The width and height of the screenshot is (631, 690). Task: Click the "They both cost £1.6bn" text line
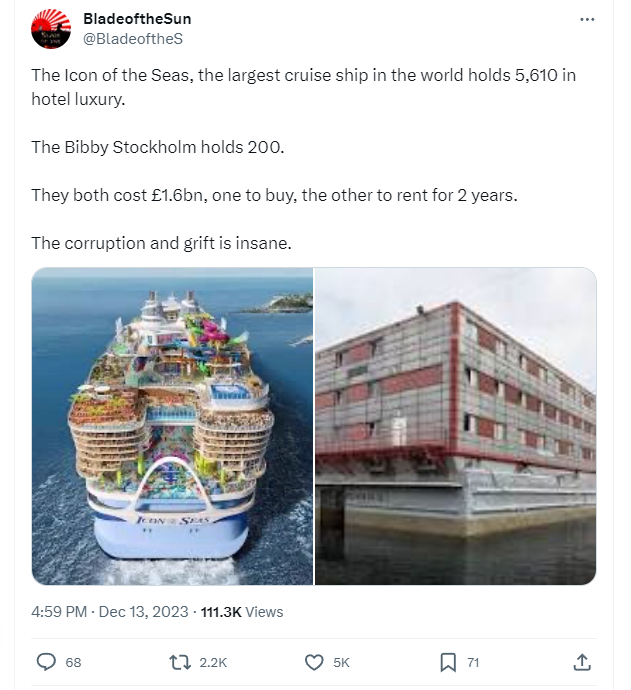[x=274, y=195]
